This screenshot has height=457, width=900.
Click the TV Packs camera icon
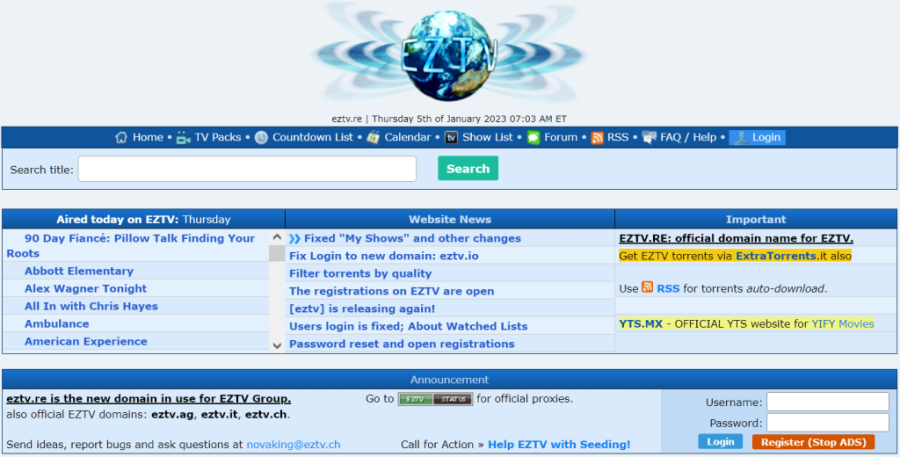(183, 138)
